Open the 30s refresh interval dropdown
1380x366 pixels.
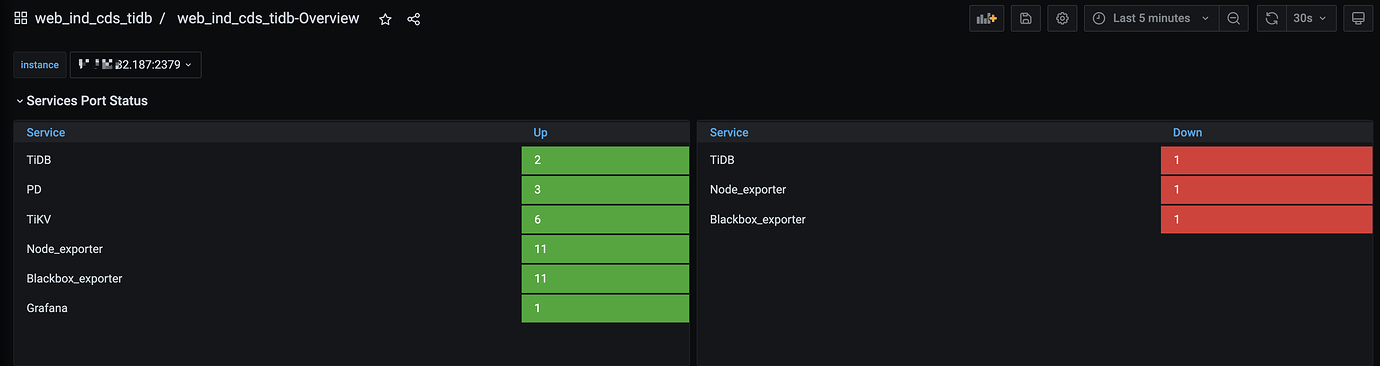point(1311,18)
